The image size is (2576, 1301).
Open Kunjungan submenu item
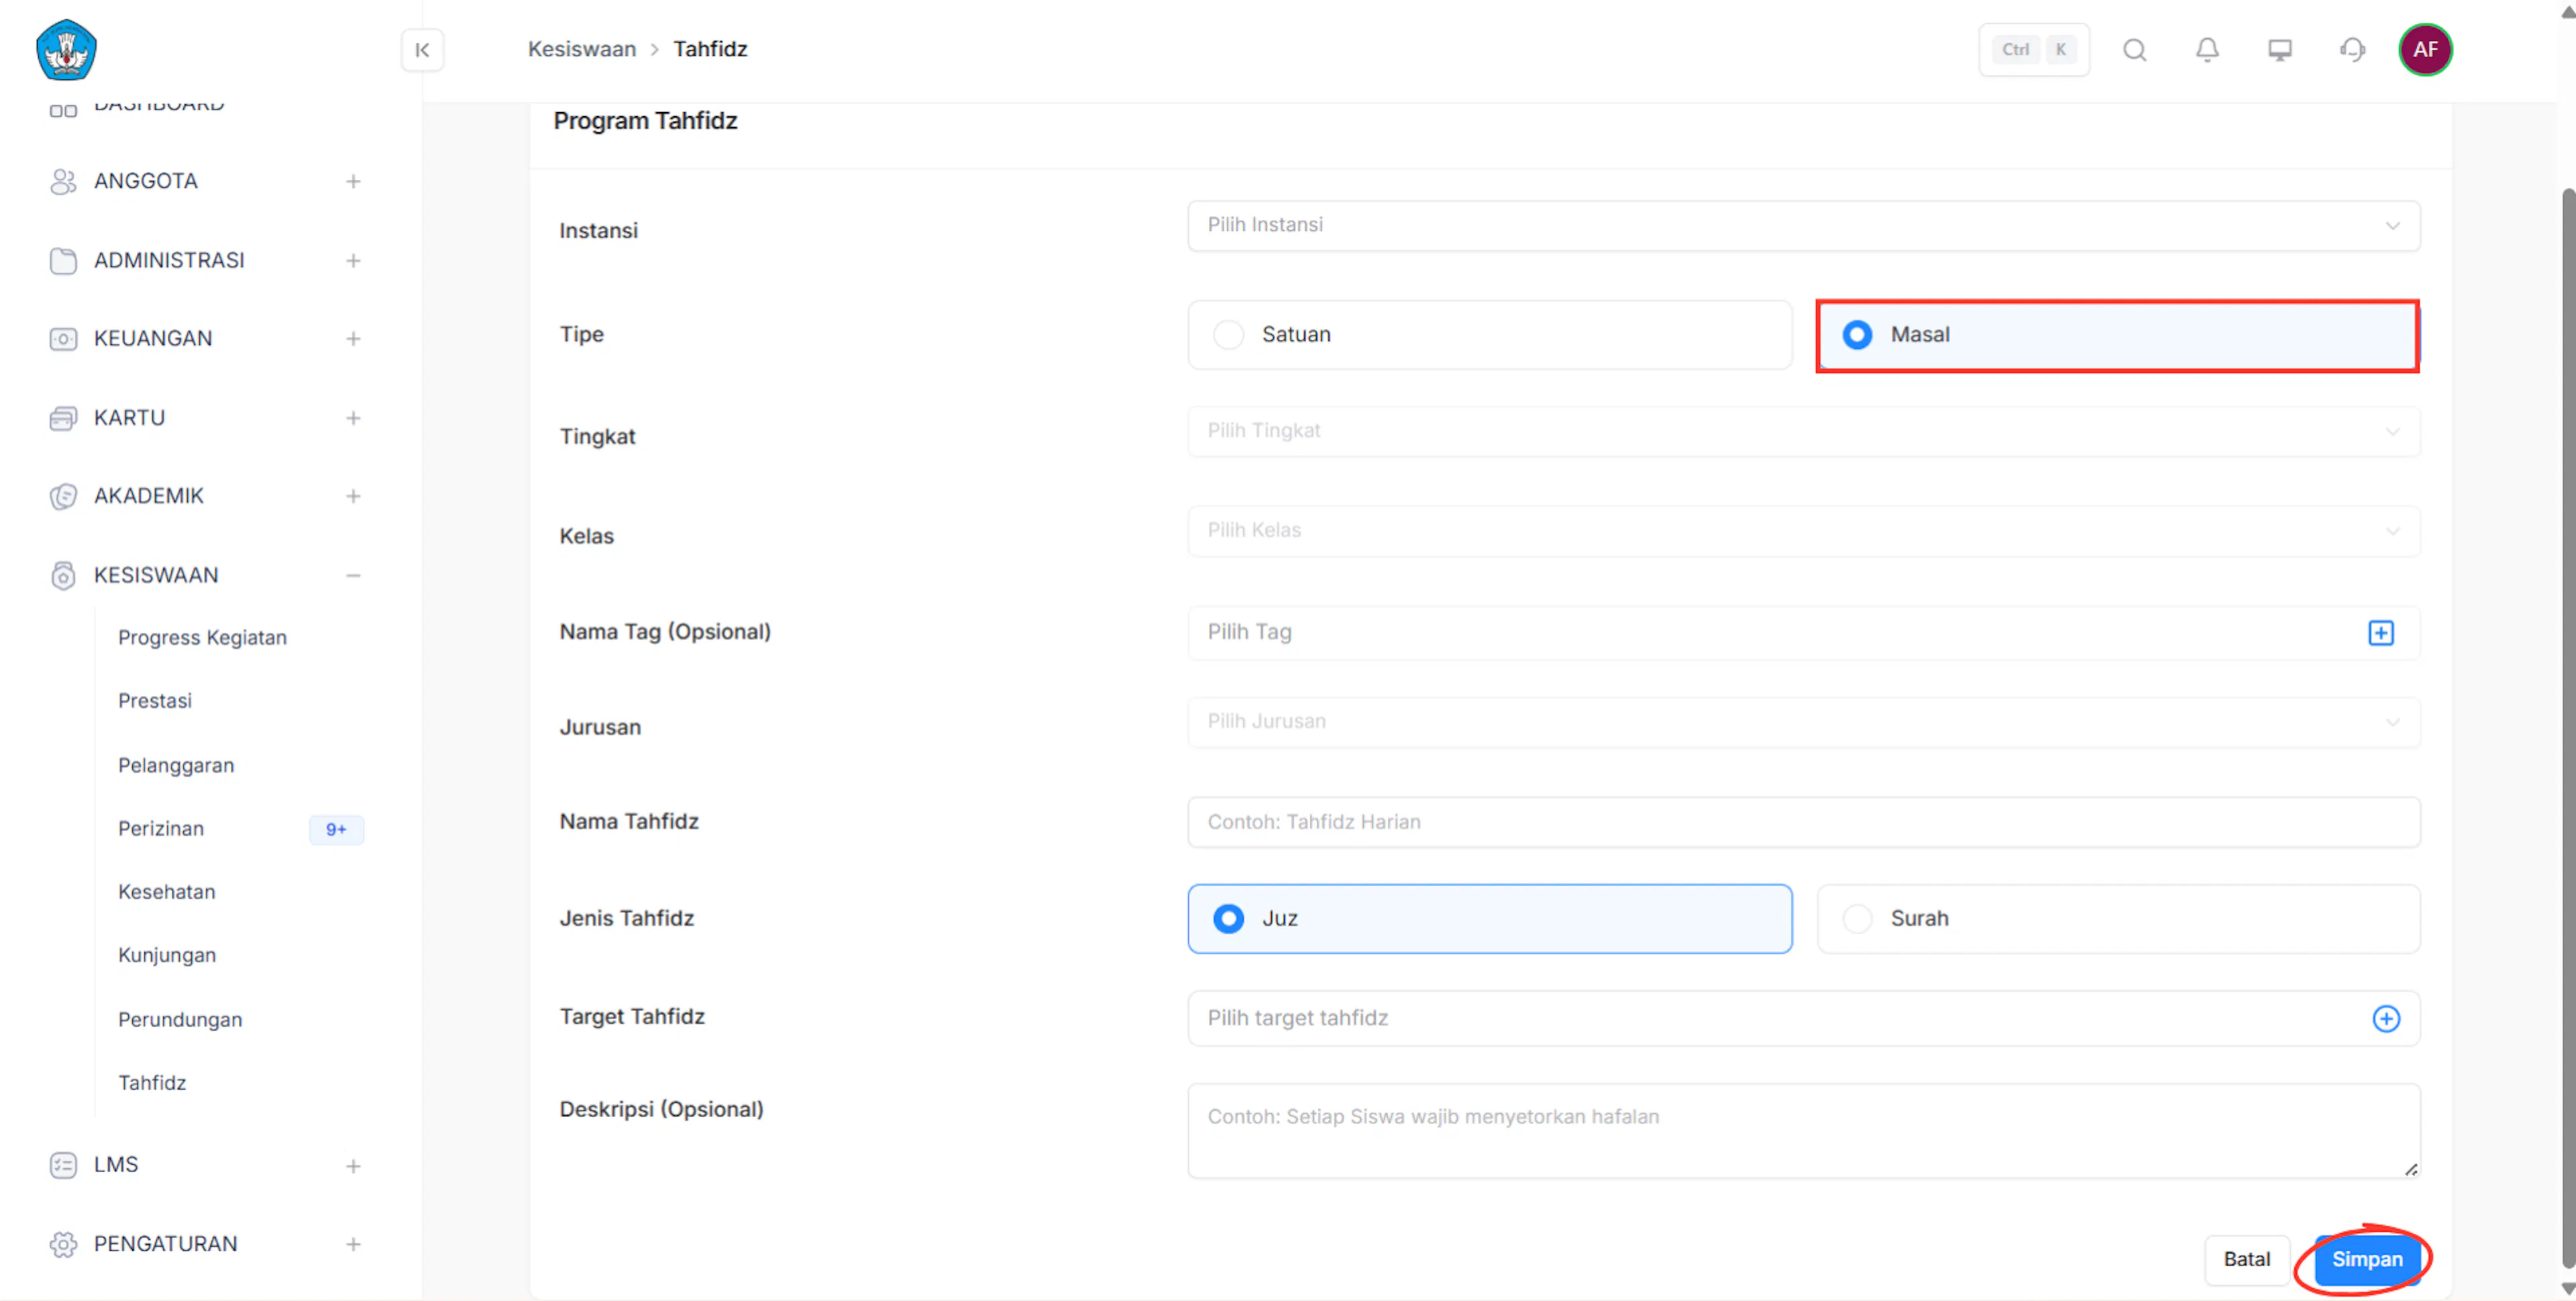pyautogui.click(x=167, y=955)
